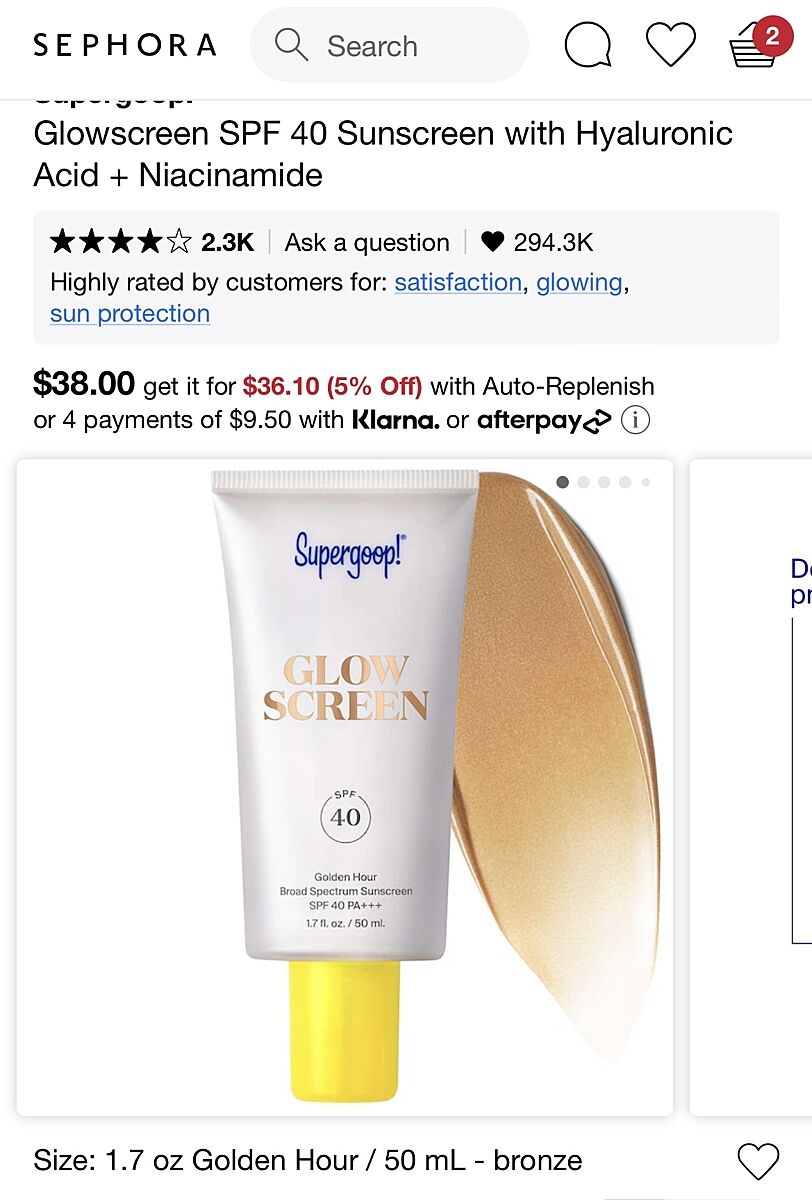Image resolution: width=812 pixels, height=1200 pixels.
Task: Select the second image carousel dot
Action: 583,482
